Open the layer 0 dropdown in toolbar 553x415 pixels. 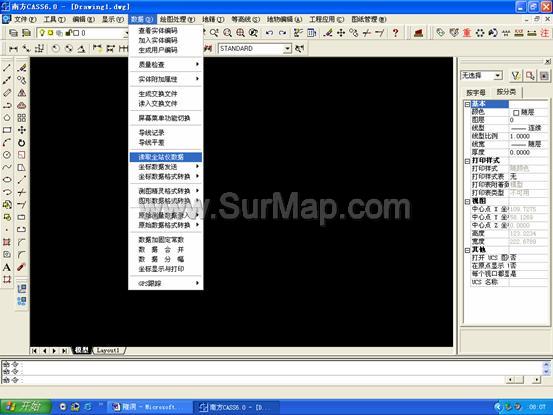click(x=126, y=33)
